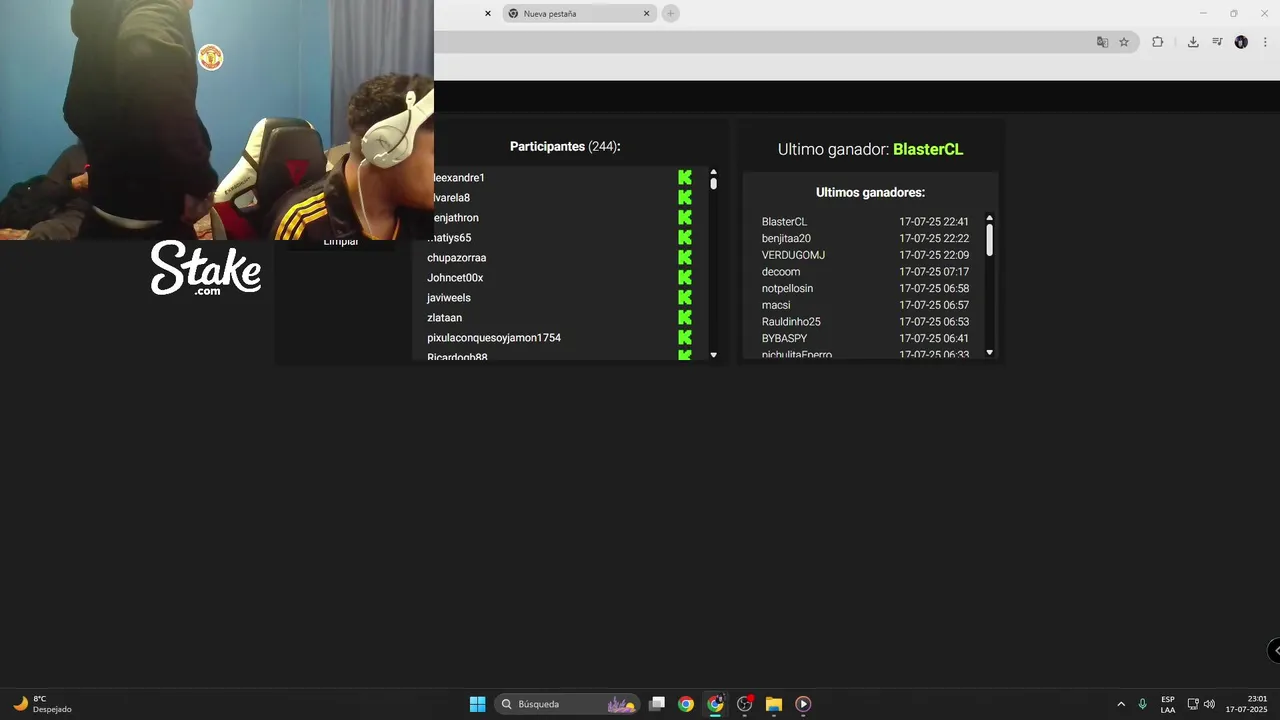The width and height of the screenshot is (1280, 720).
Task: Select macsi in winners list
Action: [776, 305]
